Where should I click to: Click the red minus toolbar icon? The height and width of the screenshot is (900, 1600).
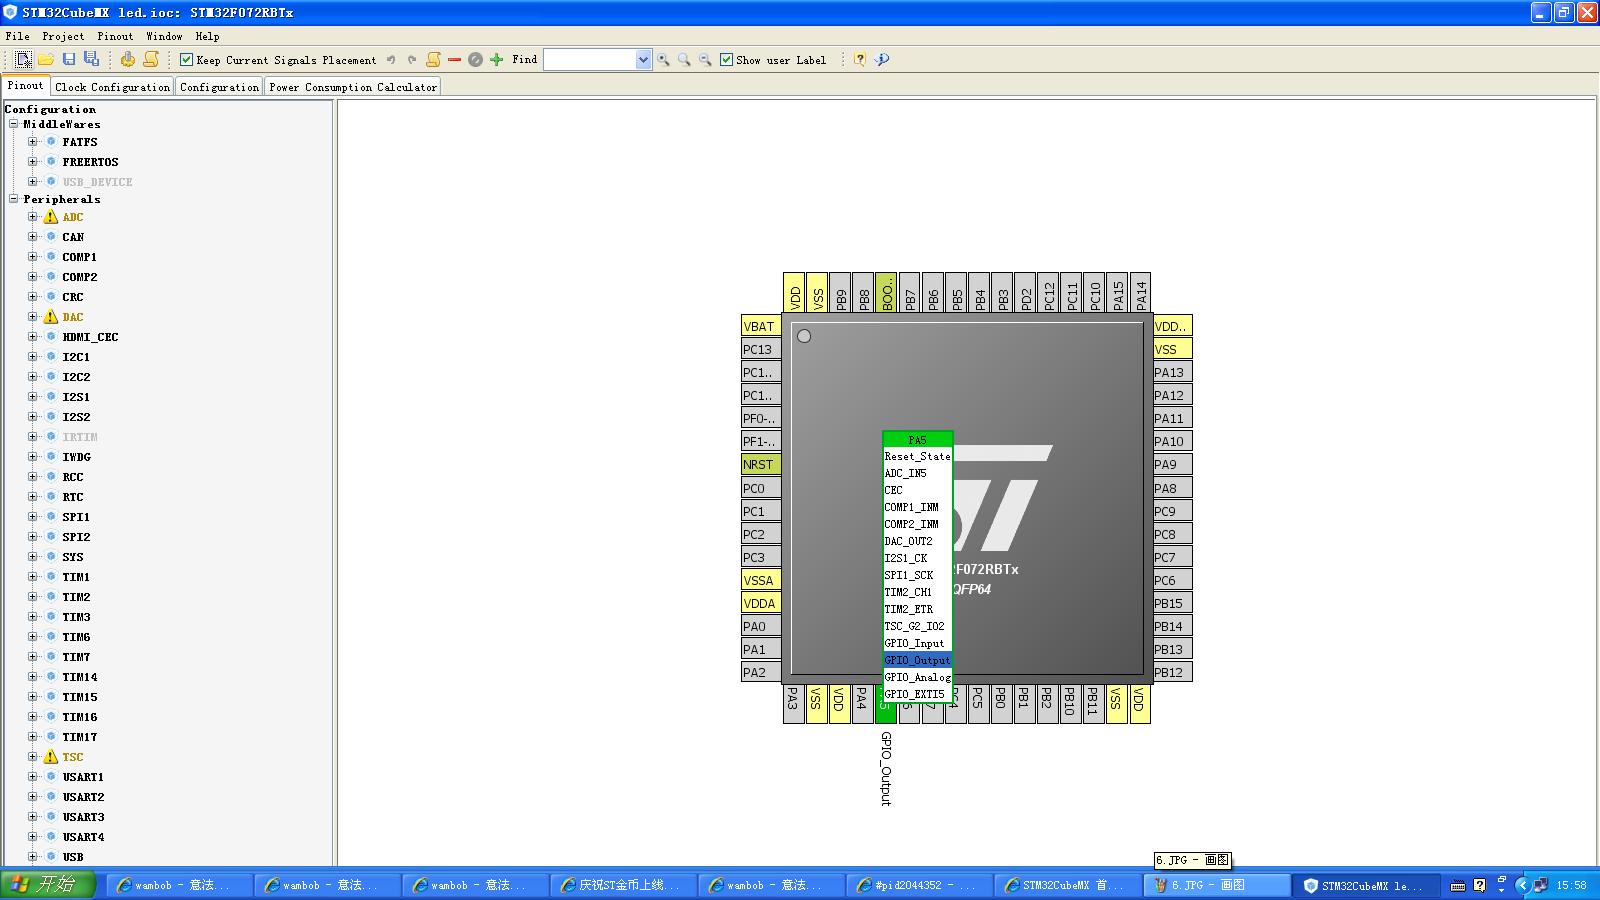pos(454,60)
